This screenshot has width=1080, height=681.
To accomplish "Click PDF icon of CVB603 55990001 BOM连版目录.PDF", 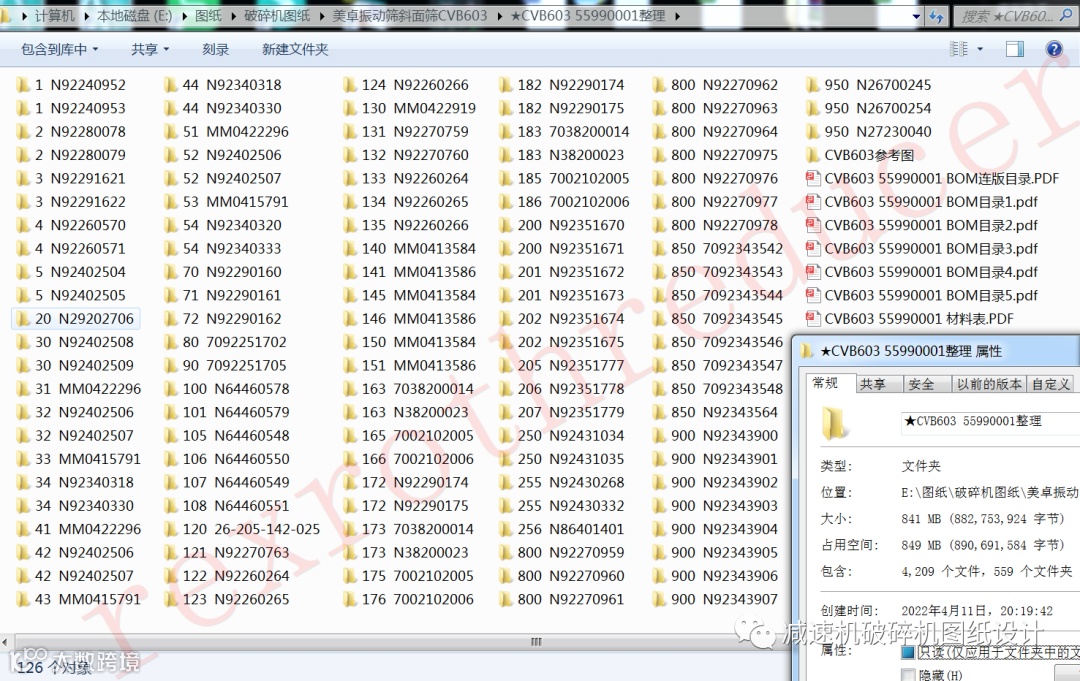I will 813,178.
